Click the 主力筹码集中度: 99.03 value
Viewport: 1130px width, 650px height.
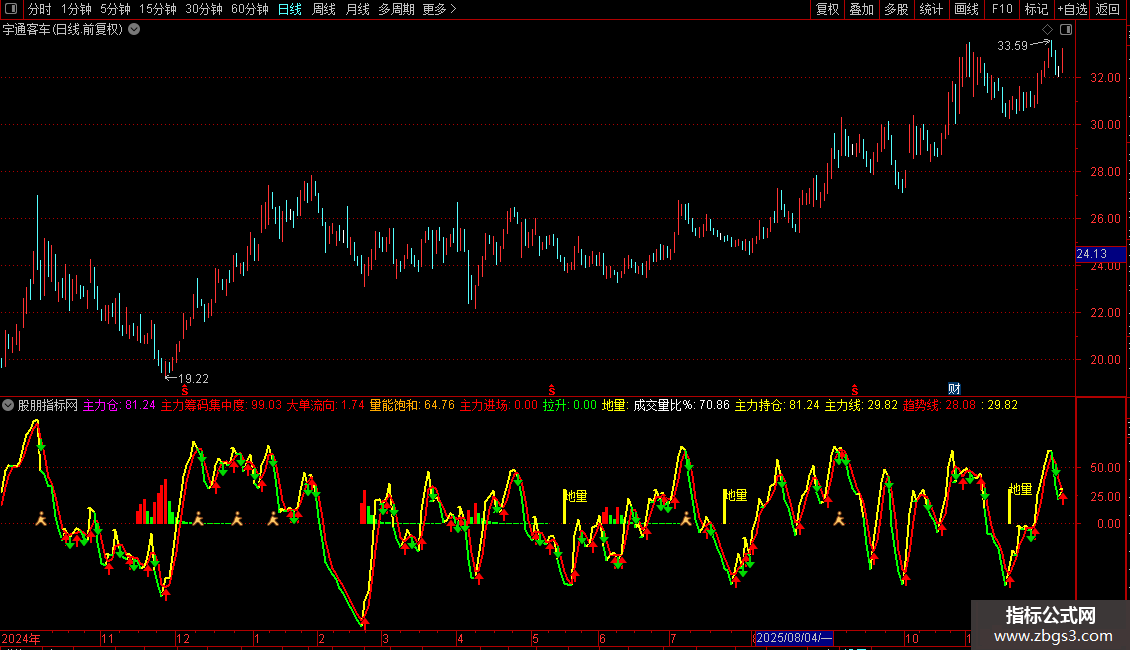[x=221, y=405]
